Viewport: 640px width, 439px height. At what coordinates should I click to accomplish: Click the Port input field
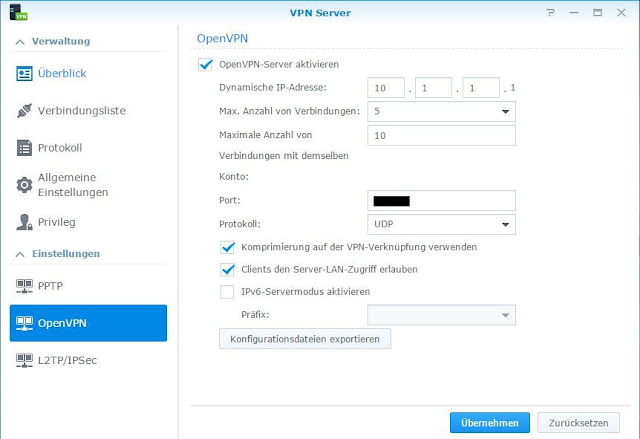(x=441, y=201)
